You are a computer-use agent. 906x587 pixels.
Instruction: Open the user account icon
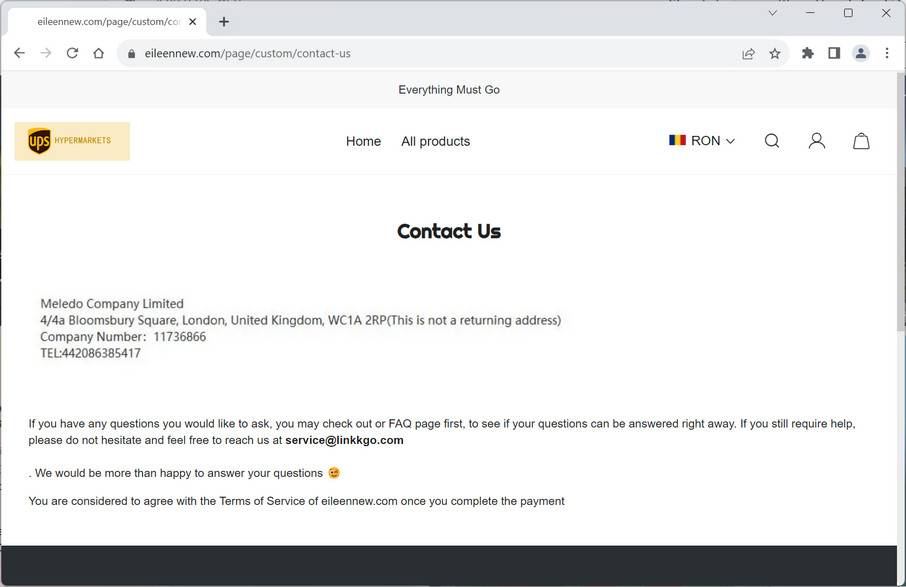point(817,141)
